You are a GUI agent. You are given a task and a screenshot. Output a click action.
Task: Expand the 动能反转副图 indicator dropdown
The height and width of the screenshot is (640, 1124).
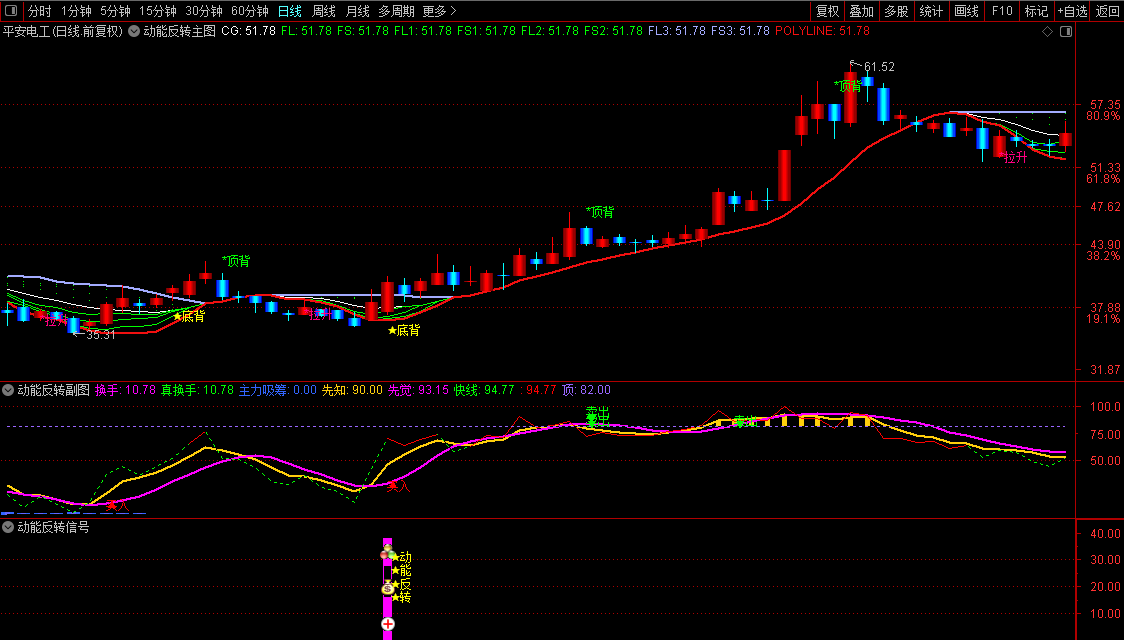(x=8, y=391)
